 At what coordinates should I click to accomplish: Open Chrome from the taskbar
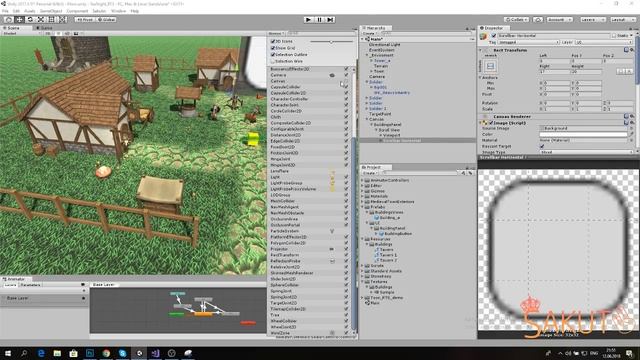pos(106,353)
